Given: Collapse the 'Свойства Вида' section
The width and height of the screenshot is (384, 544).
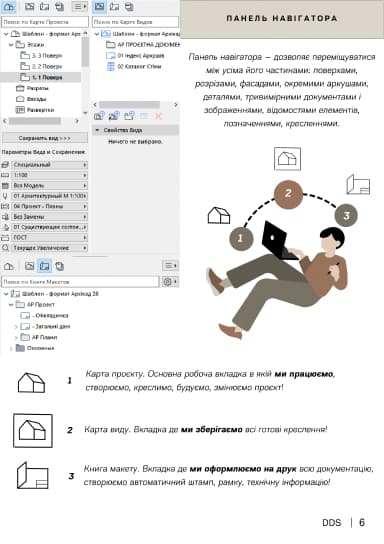Looking at the screenshot, I should tap(97, 130).
